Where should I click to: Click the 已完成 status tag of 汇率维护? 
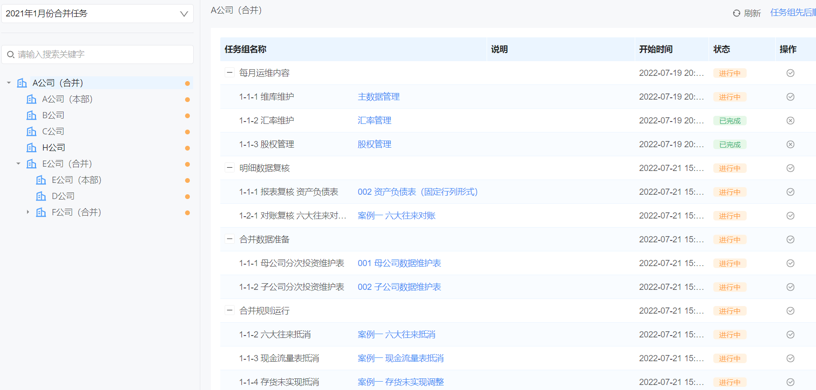pyautogui.click(x=730, y=121)
